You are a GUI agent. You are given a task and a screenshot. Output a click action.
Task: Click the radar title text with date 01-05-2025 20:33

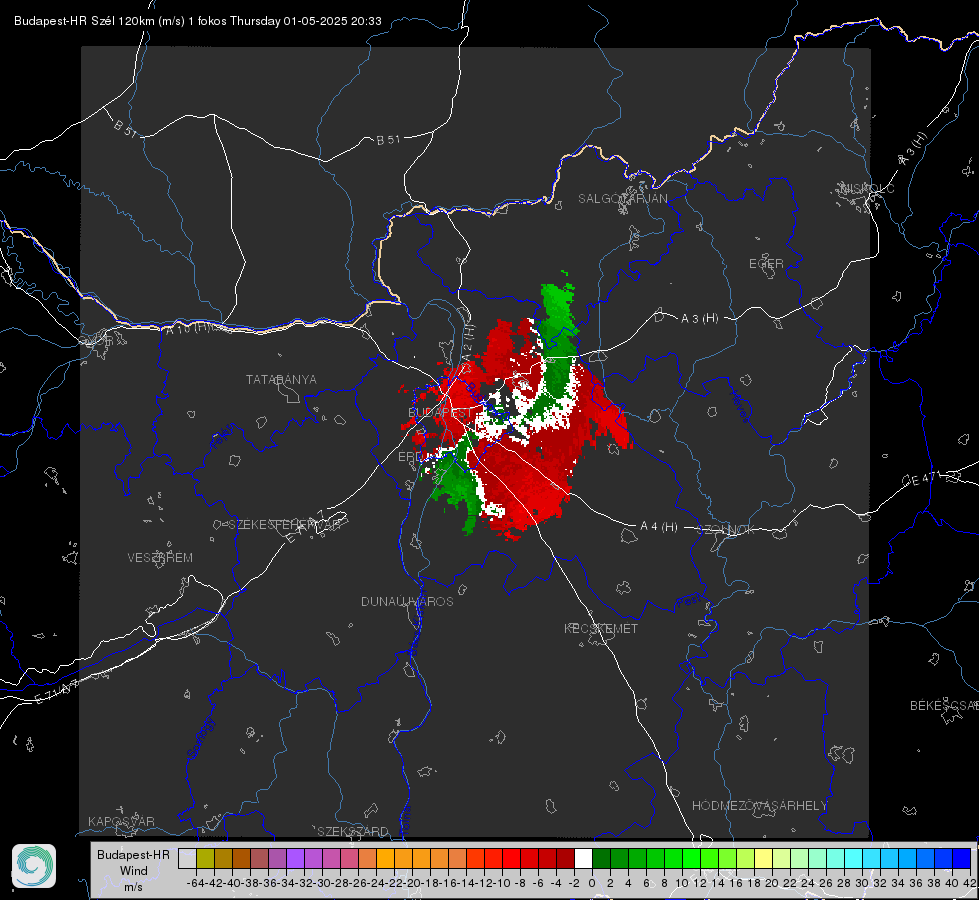point(198,21)
